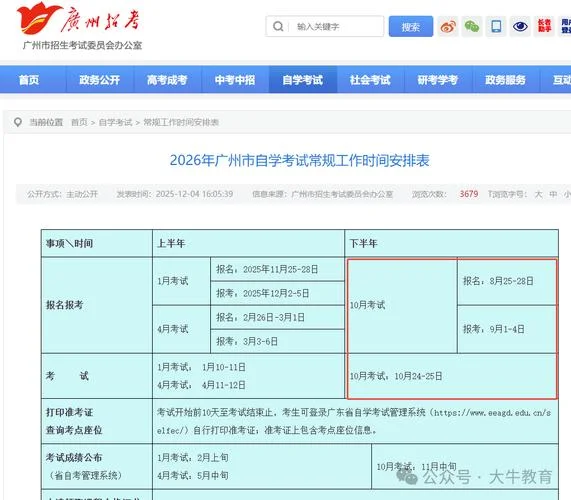Click the blue 搜索 button
Screen dimensions: 571x500
coord(411,26)
